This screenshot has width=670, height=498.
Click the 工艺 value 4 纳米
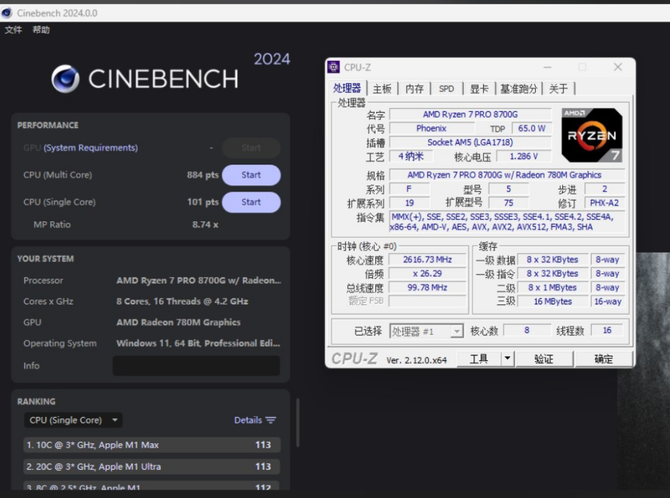coord(411,156)
